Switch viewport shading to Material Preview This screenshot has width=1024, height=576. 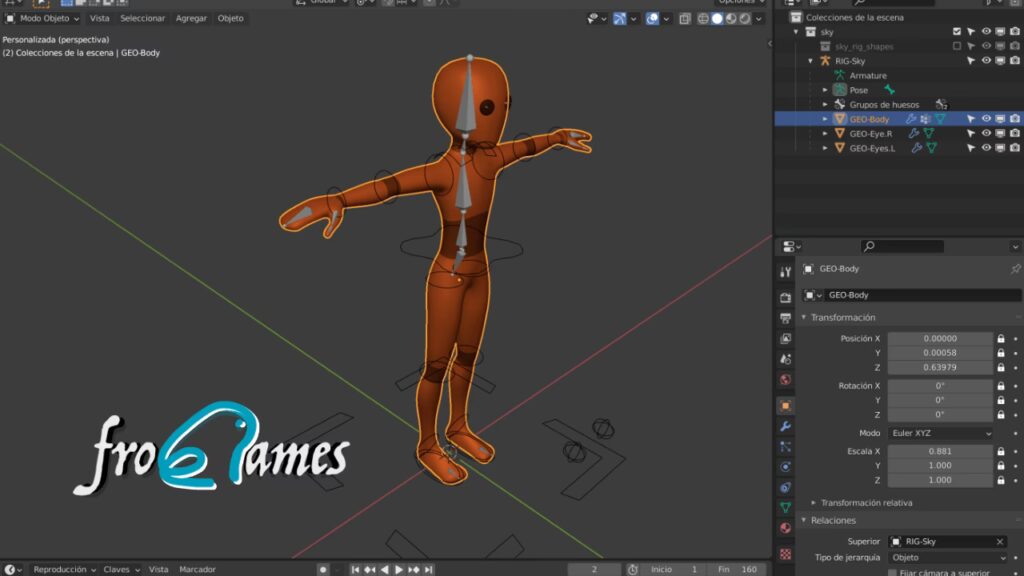tap(730, 18)
